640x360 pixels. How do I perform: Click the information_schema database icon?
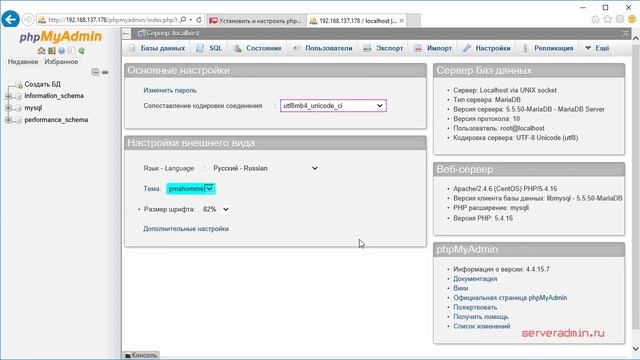(18, 96)
